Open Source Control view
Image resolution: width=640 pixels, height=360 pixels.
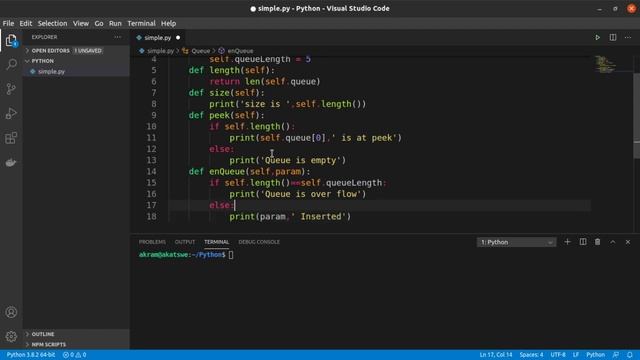tap(11, 89)
